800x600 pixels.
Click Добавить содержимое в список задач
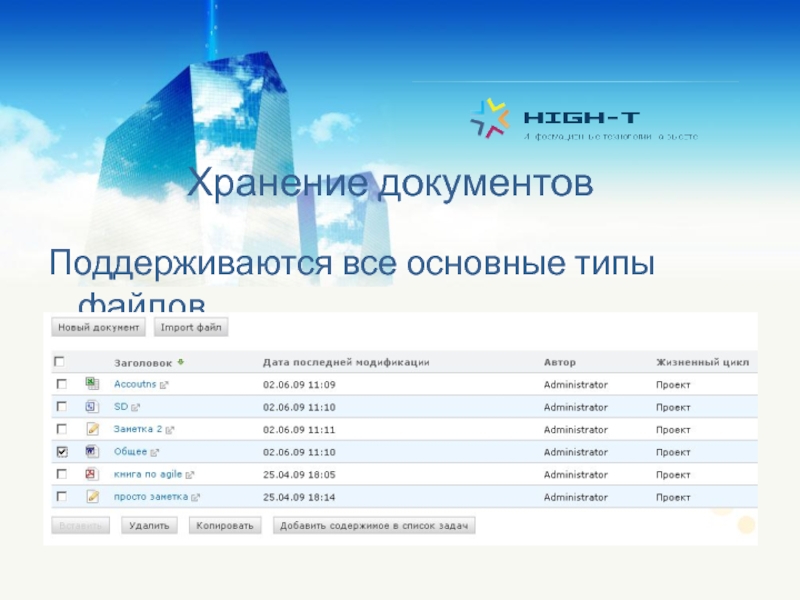pyautogui.click(x=374, y=526)
